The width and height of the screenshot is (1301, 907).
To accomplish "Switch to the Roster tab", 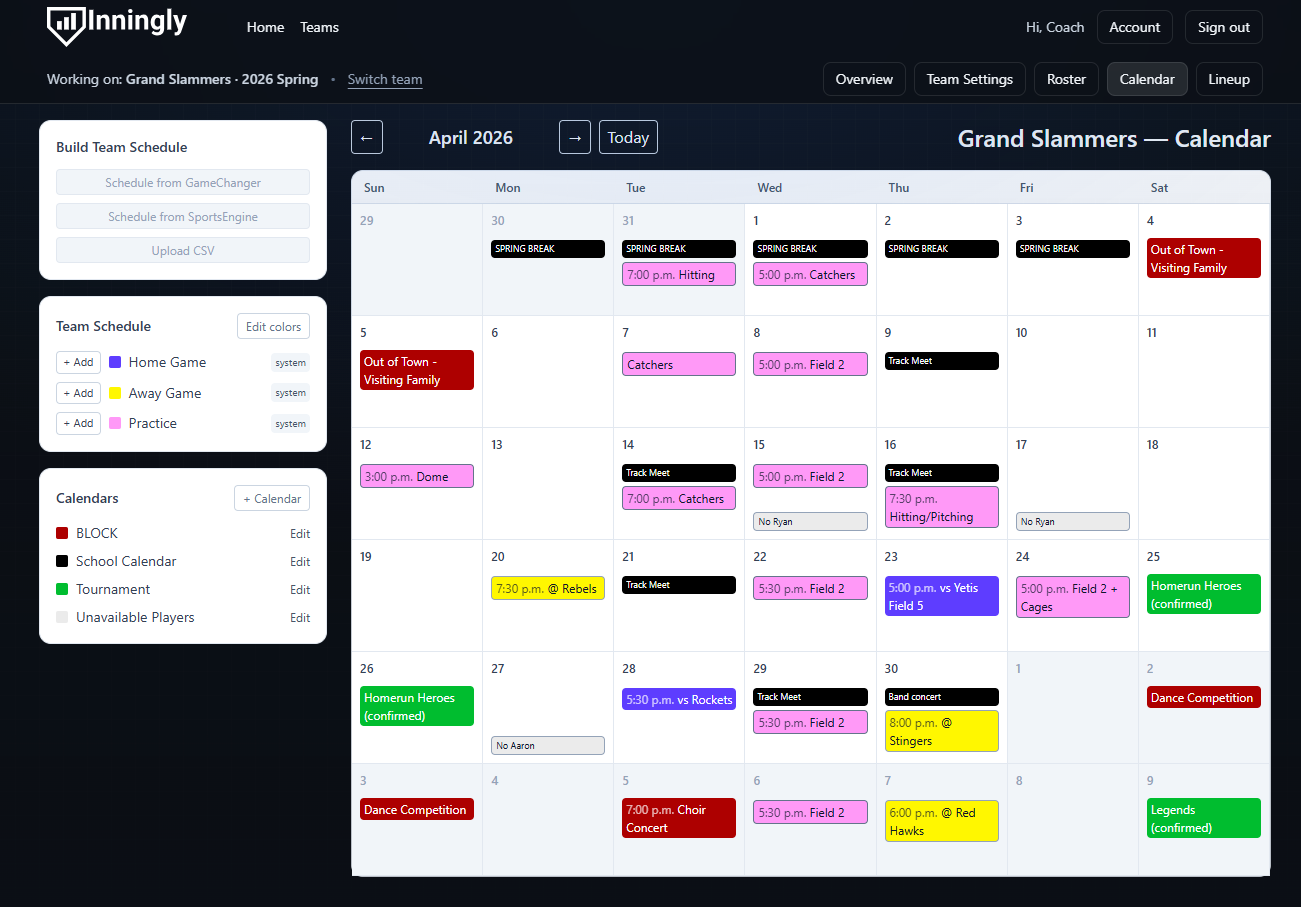I will coord(1066,79).
